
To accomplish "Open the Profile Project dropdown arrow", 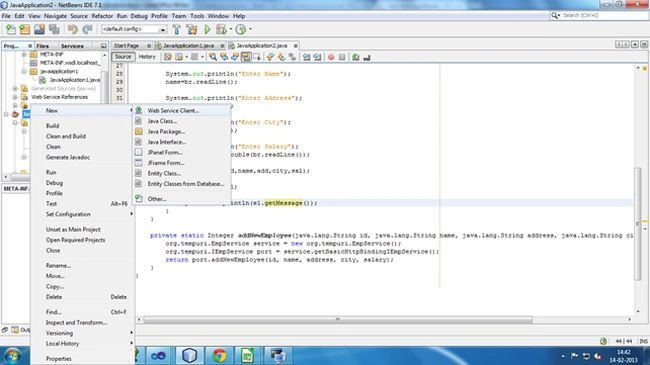I will [x=250, y=29].
